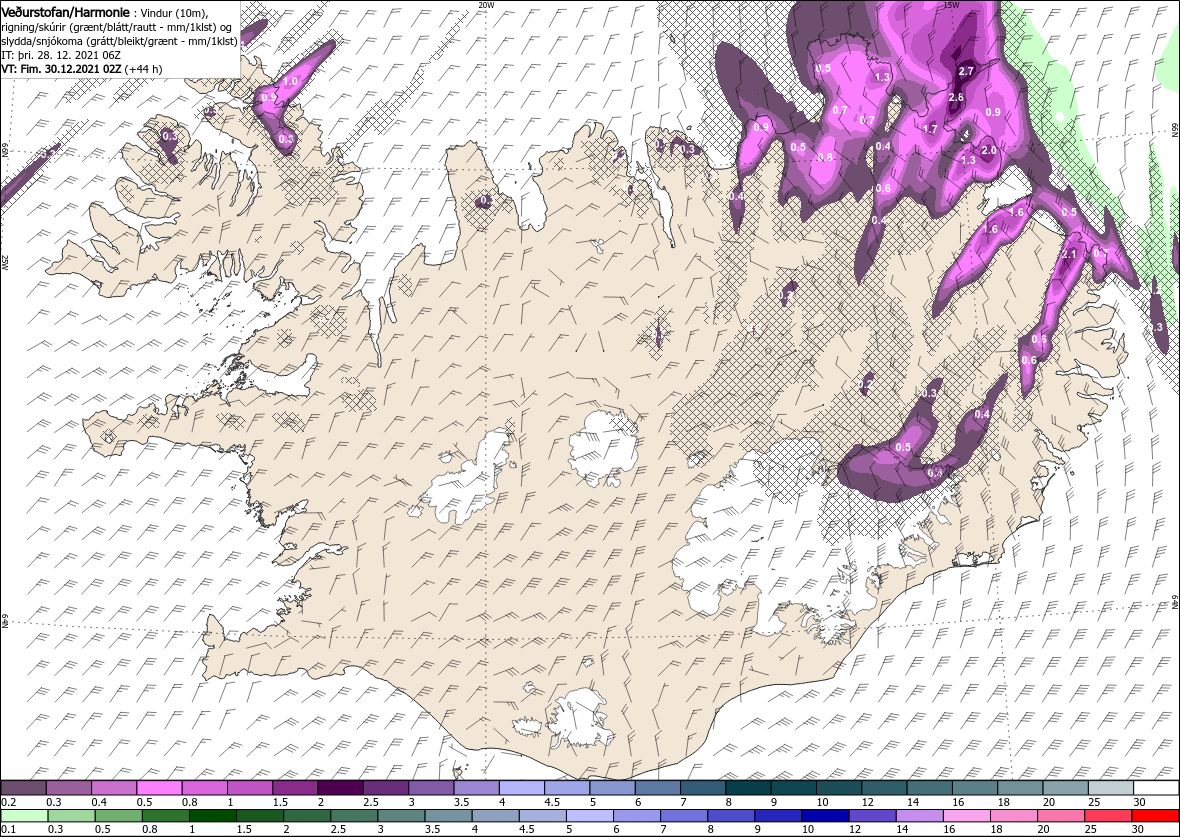1180x837 pixels.
Task: Click the 25W longitude label on left edge
Action: 5,263
